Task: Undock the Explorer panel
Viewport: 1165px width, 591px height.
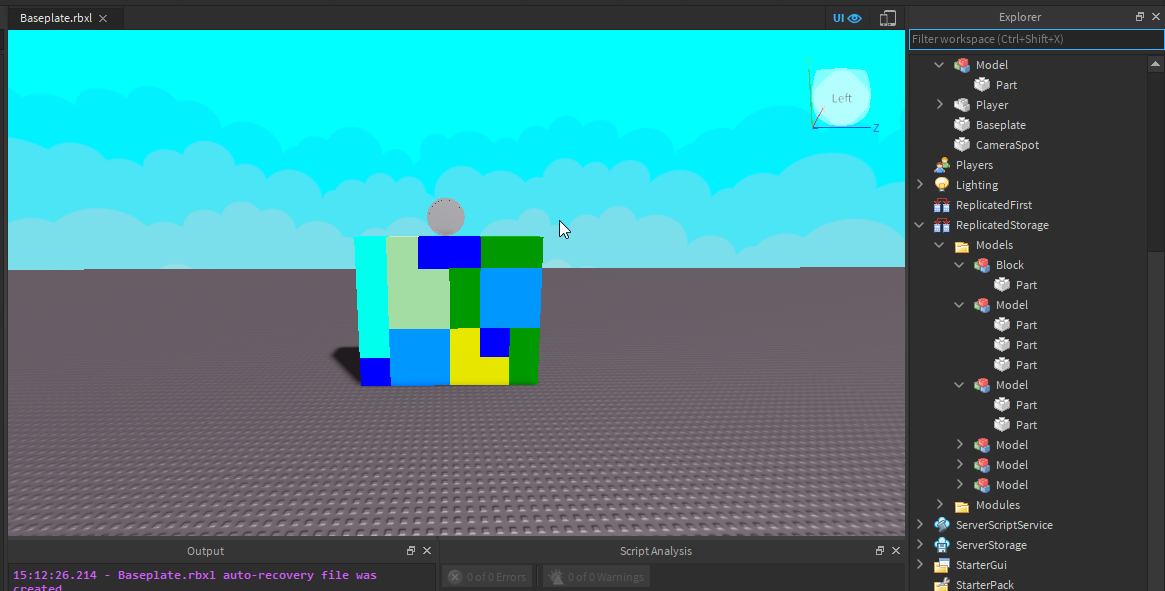Action: click(1139, 16)
